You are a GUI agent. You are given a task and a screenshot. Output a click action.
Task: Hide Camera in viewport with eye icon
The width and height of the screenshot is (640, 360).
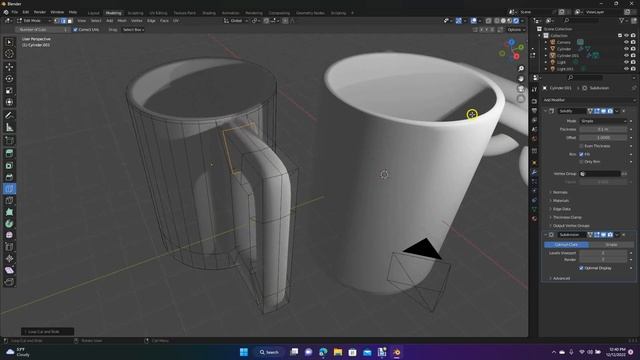[627, 42]
